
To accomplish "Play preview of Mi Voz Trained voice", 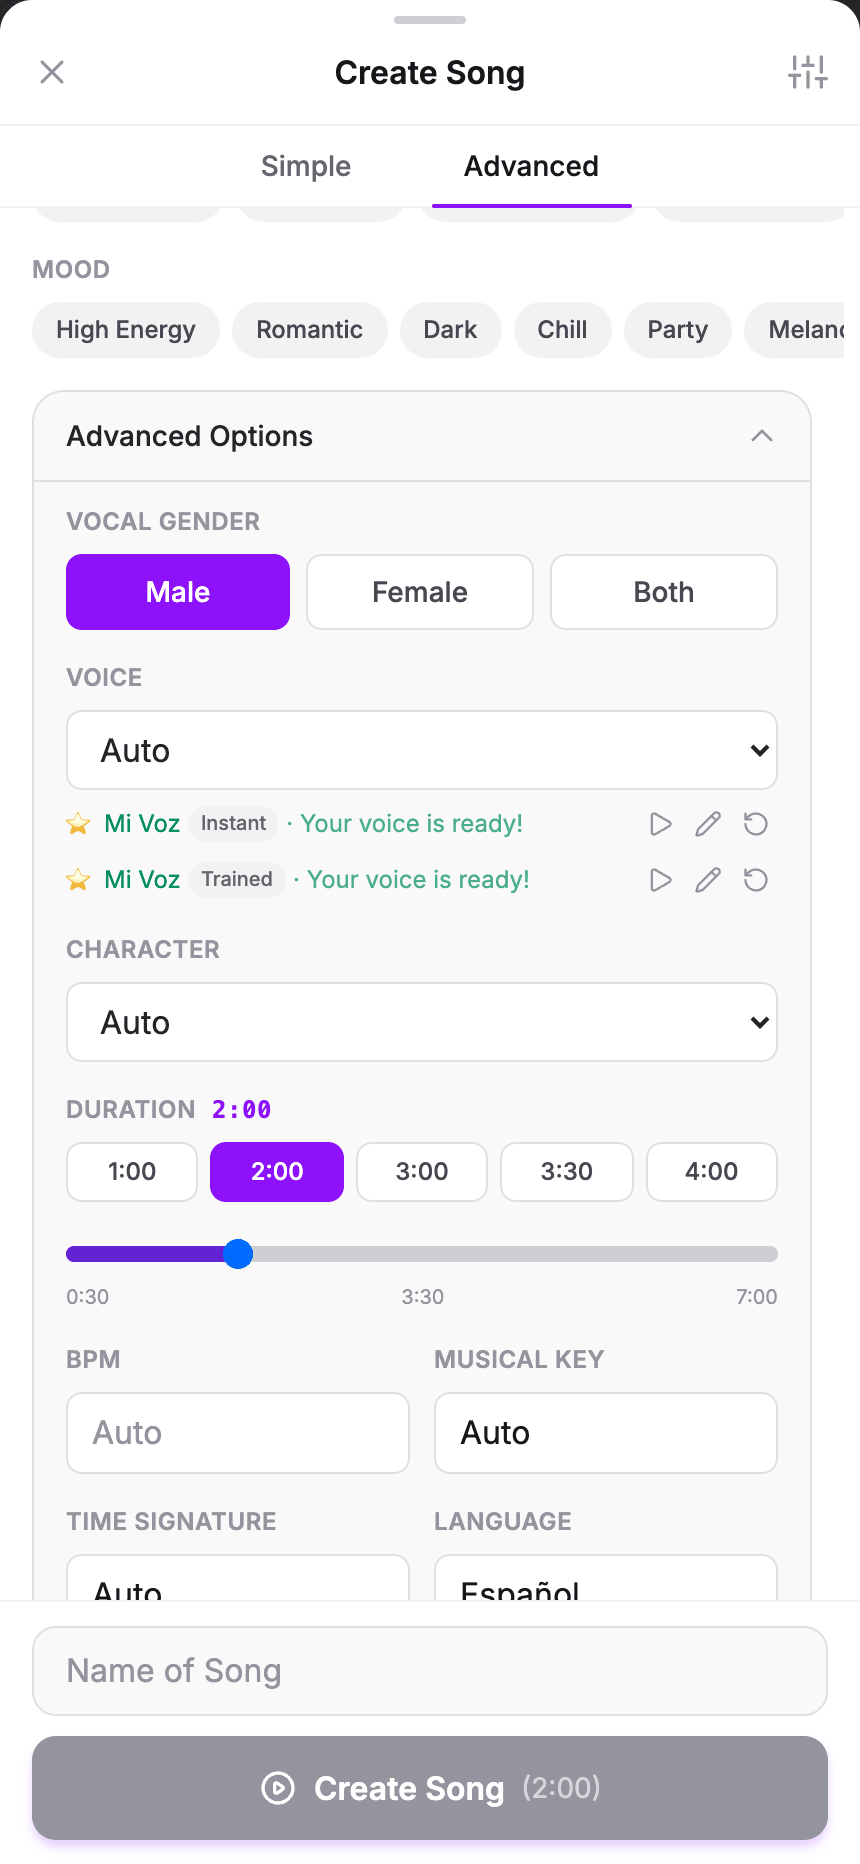I will point(660,880).
